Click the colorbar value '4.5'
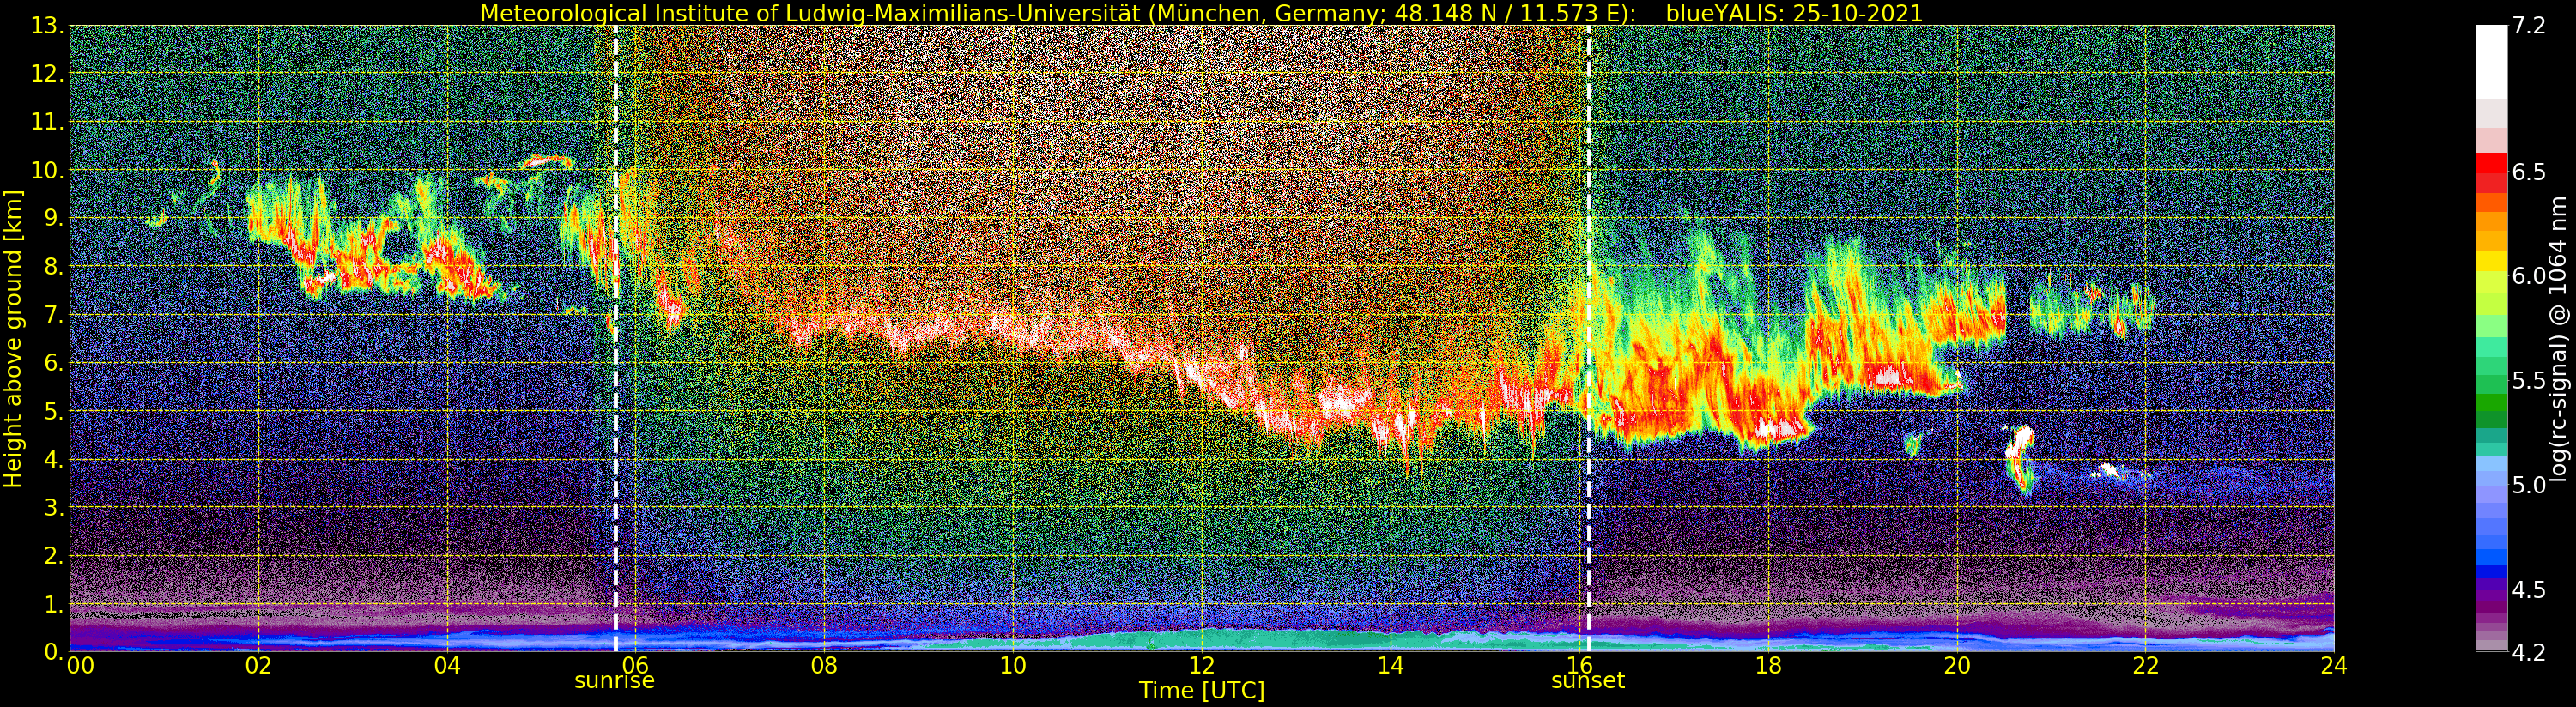The width and height of the screenshot is (2576, 707). (x=2528, y=590)
